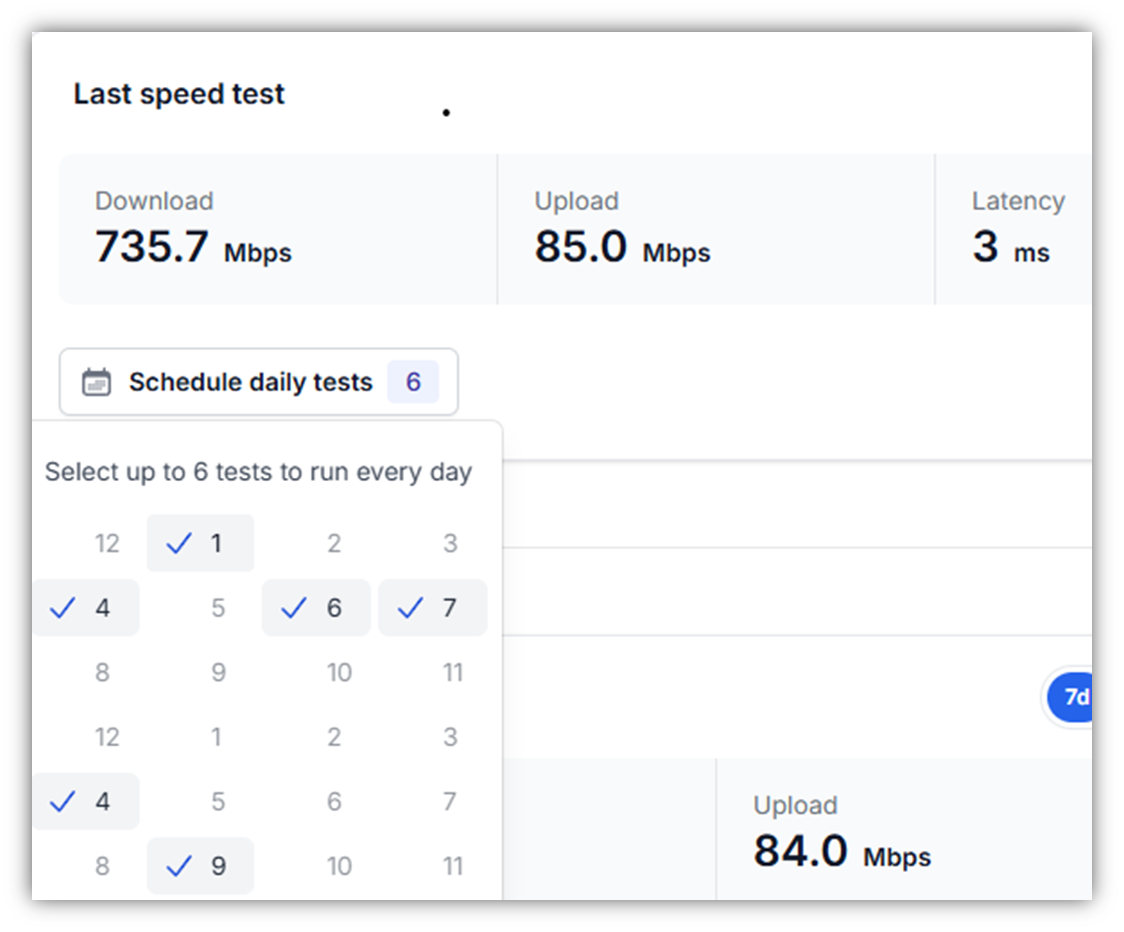Open the Schedule daily tests dropdown
1124x932 pixels.
[250, 382]
